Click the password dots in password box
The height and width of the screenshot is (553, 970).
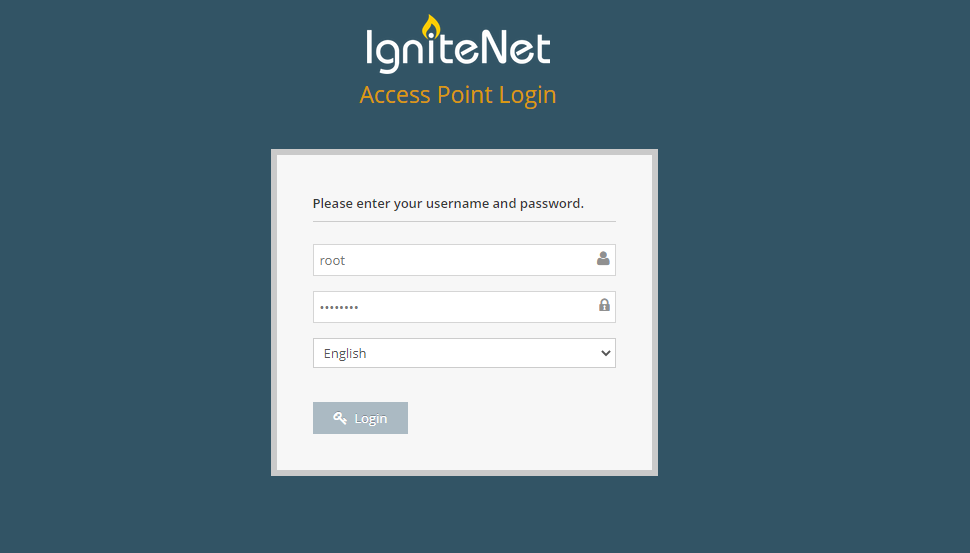pyautogui.click(x=339, y=307)
